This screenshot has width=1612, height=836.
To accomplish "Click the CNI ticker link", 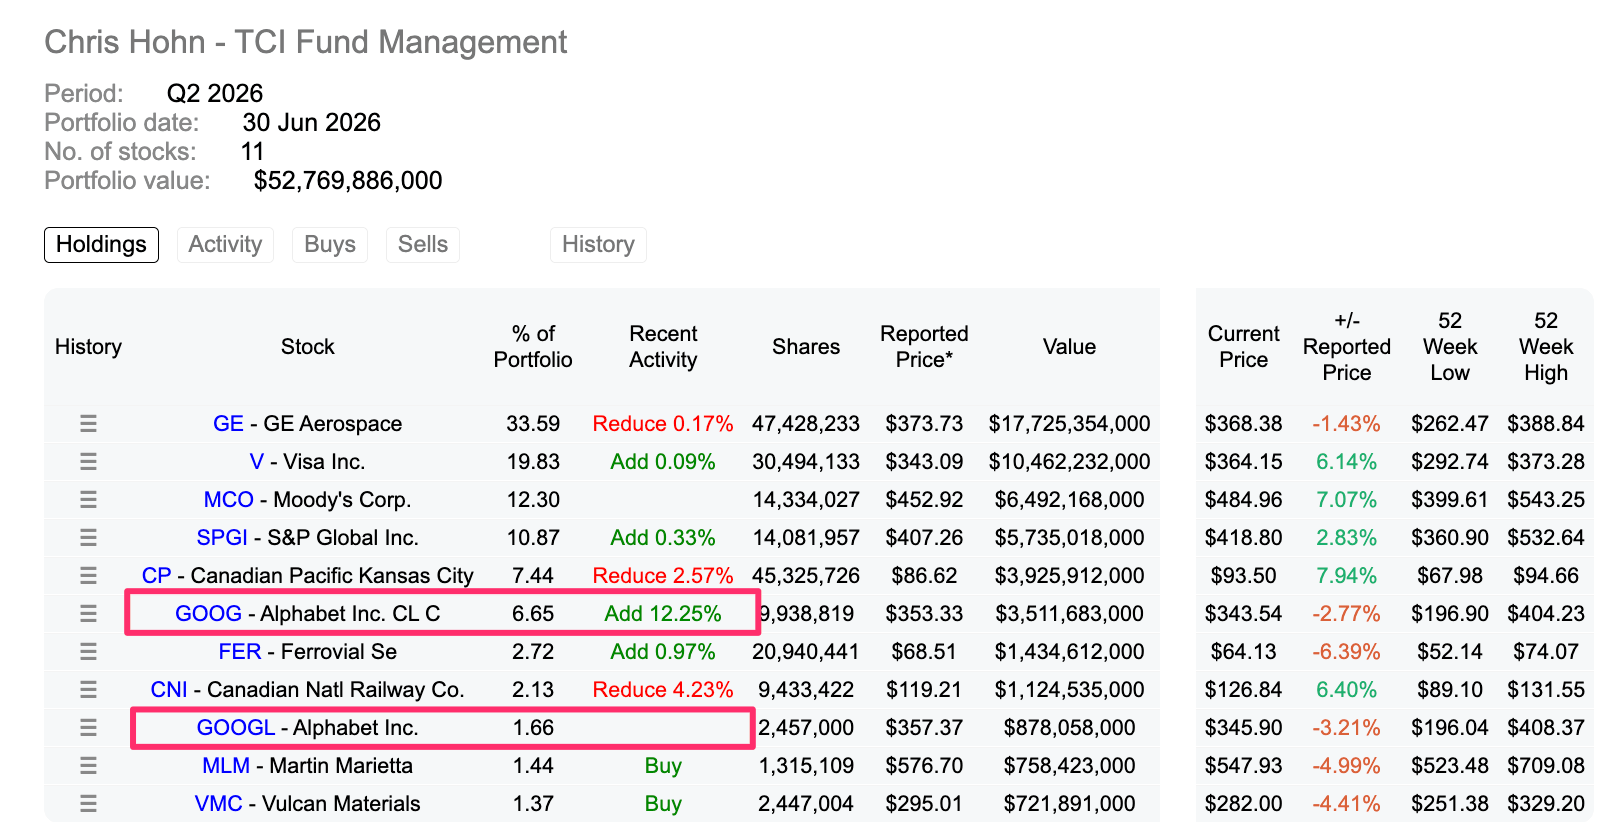I will point(169,690).
